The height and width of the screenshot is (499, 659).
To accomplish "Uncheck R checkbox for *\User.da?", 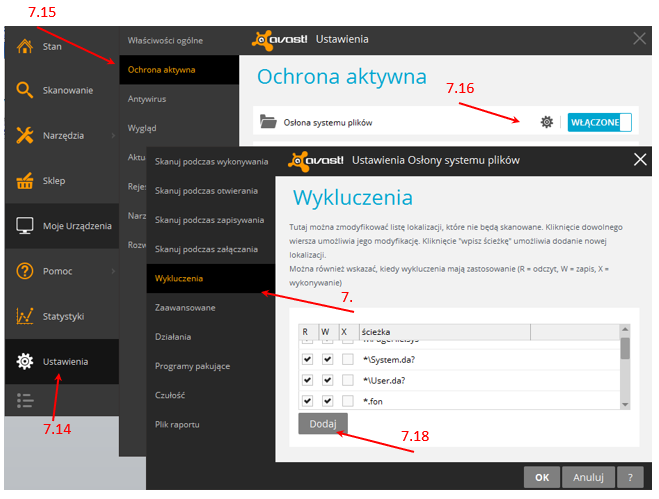I will coord(307,380).
